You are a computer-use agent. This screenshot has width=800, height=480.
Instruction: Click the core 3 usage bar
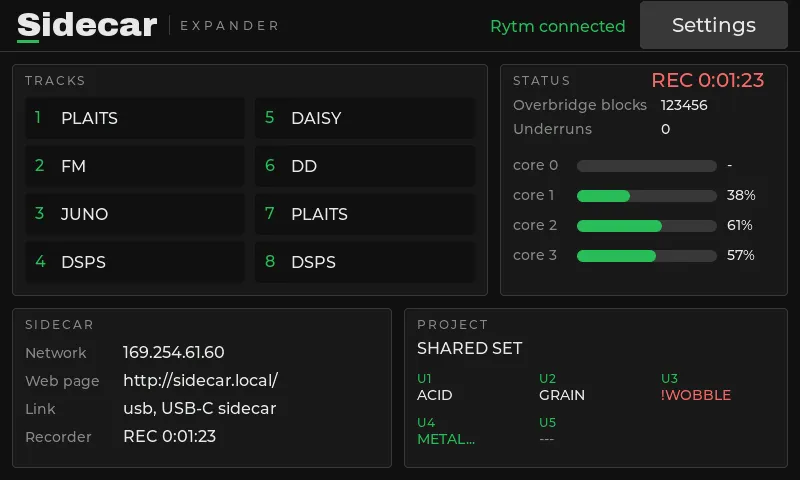click(x=646, y=256)
